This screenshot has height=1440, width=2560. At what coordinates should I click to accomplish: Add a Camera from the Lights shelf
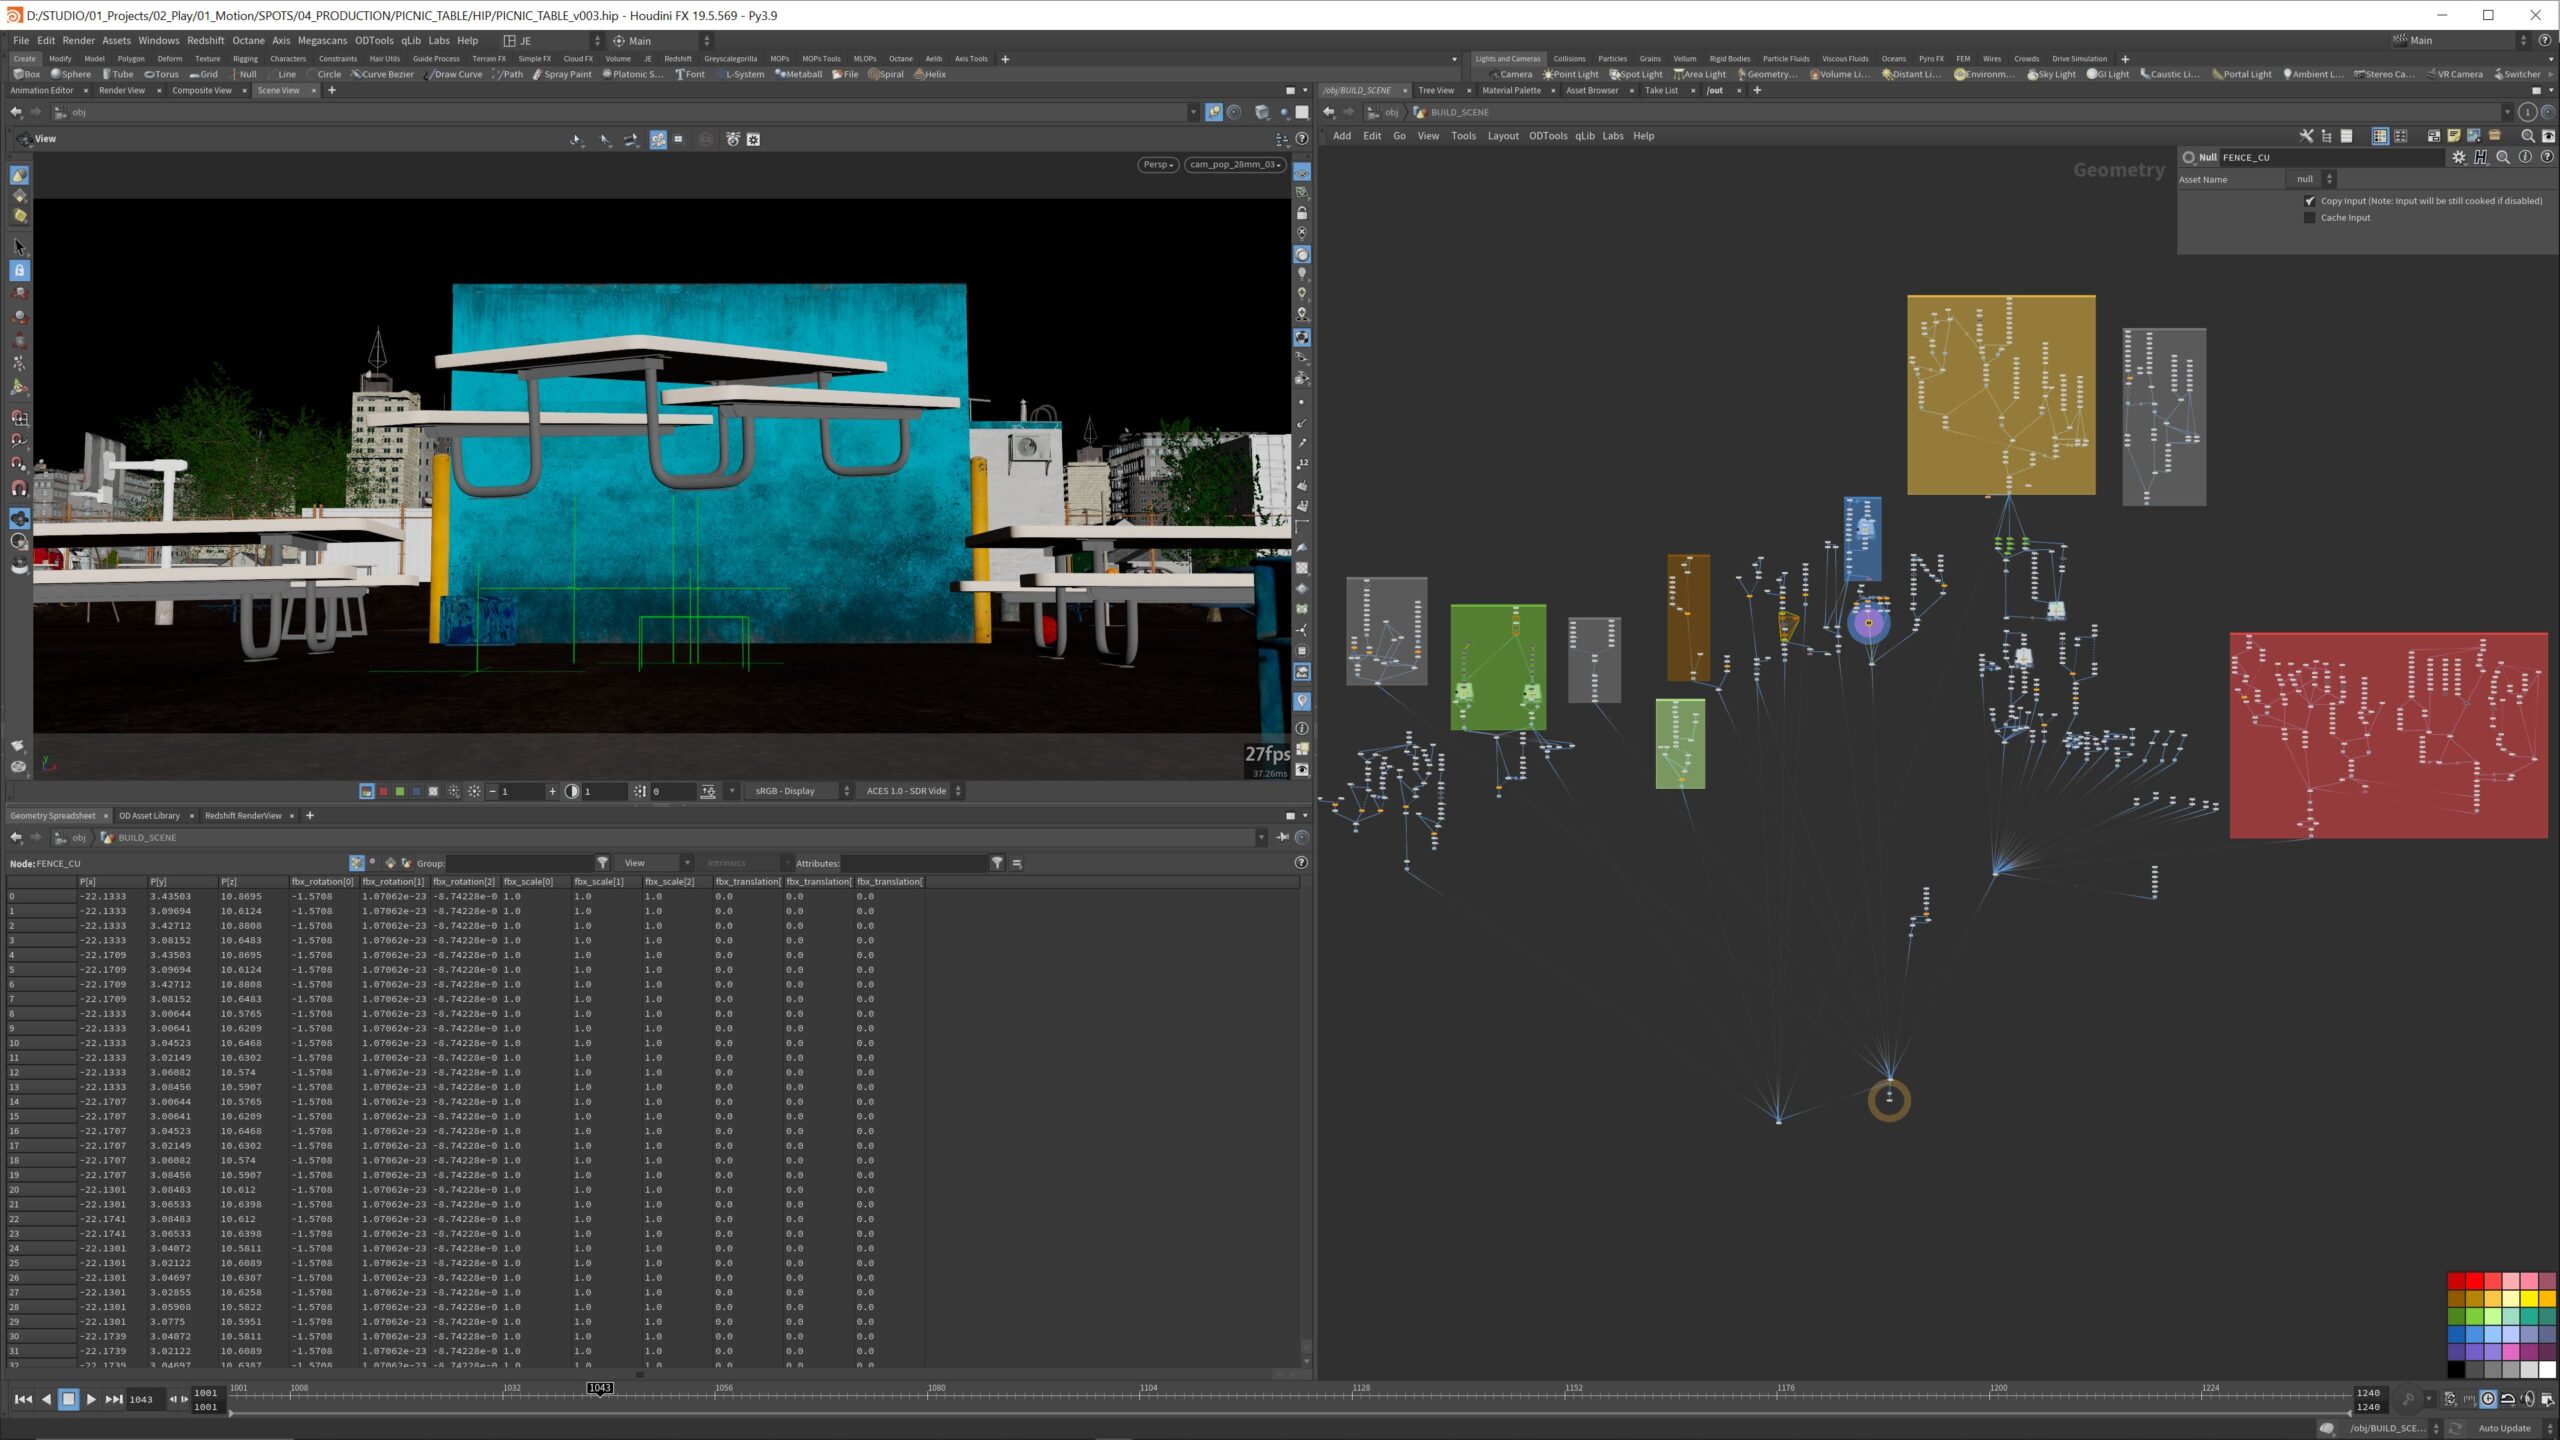click(x=1511, y=74)
